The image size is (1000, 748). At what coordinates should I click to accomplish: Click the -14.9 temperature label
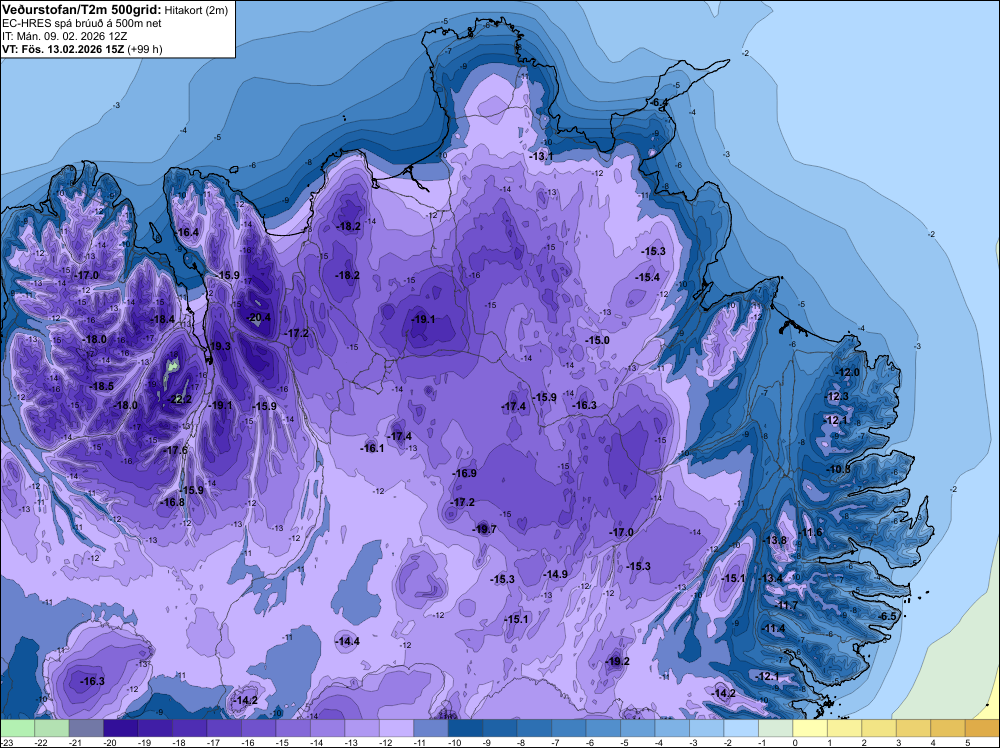click(x=555, y=575)
